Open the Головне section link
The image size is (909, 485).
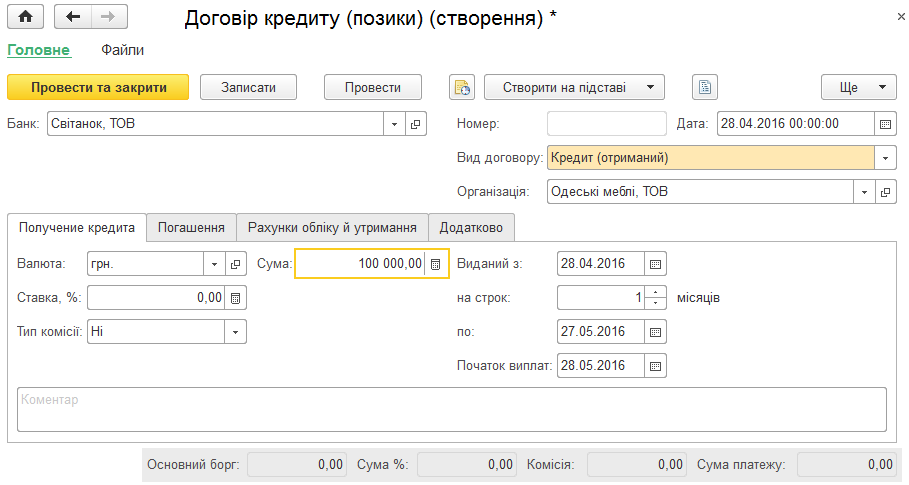(39, 50)
